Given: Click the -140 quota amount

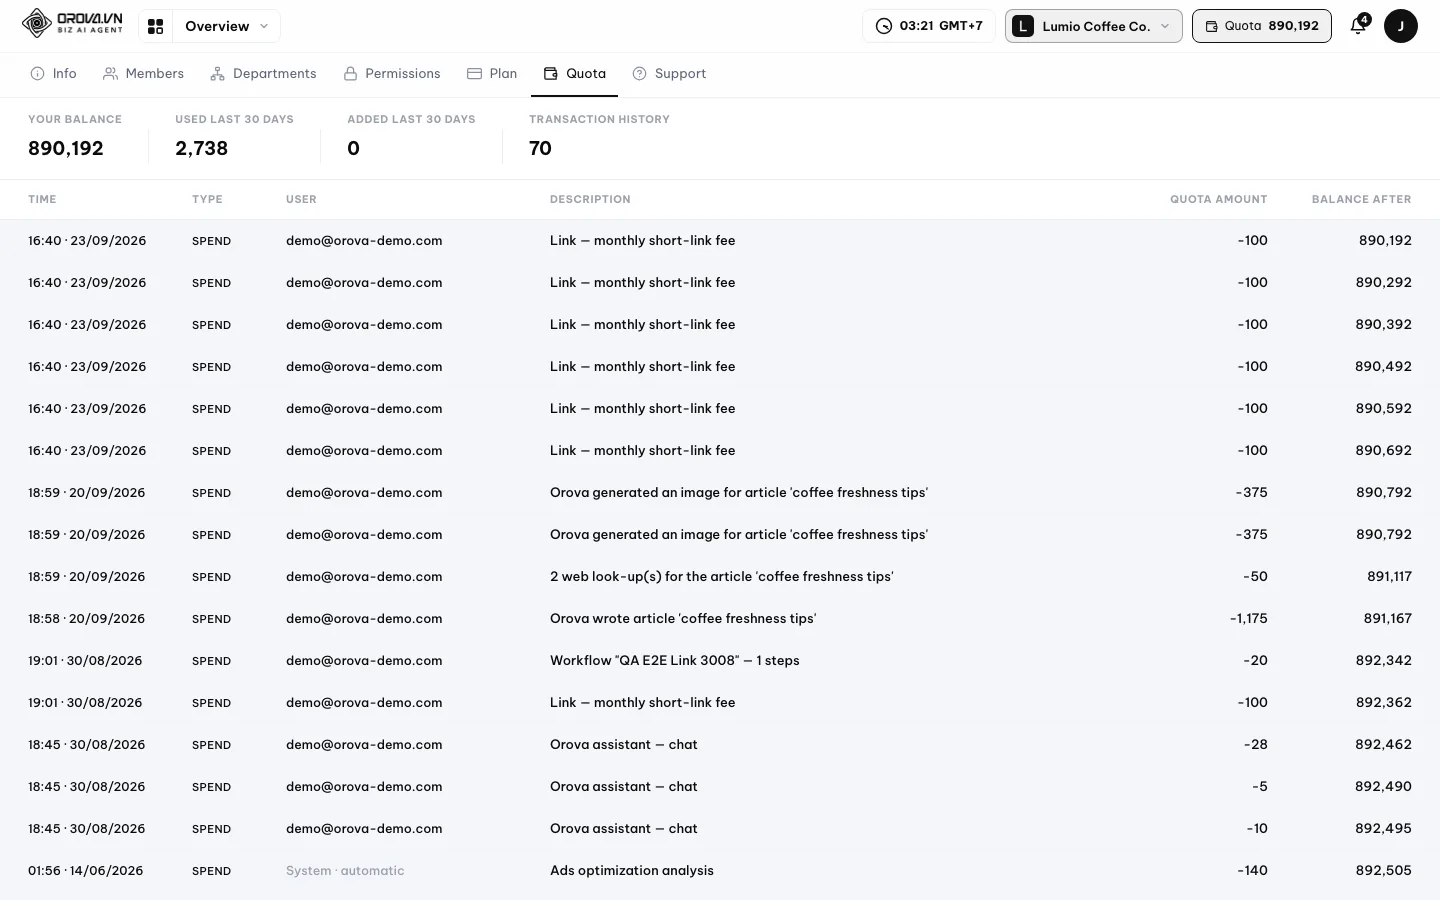Looking at the screenshot, I should click(1253, 871).
